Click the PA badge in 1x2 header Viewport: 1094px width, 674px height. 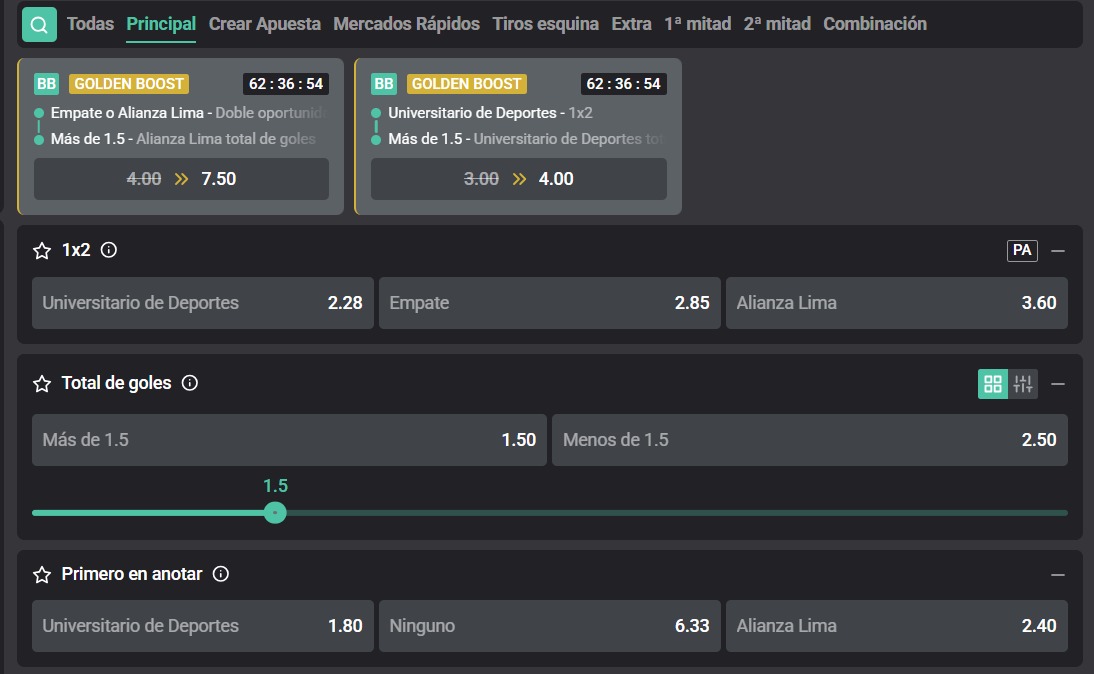[1022, 250]
